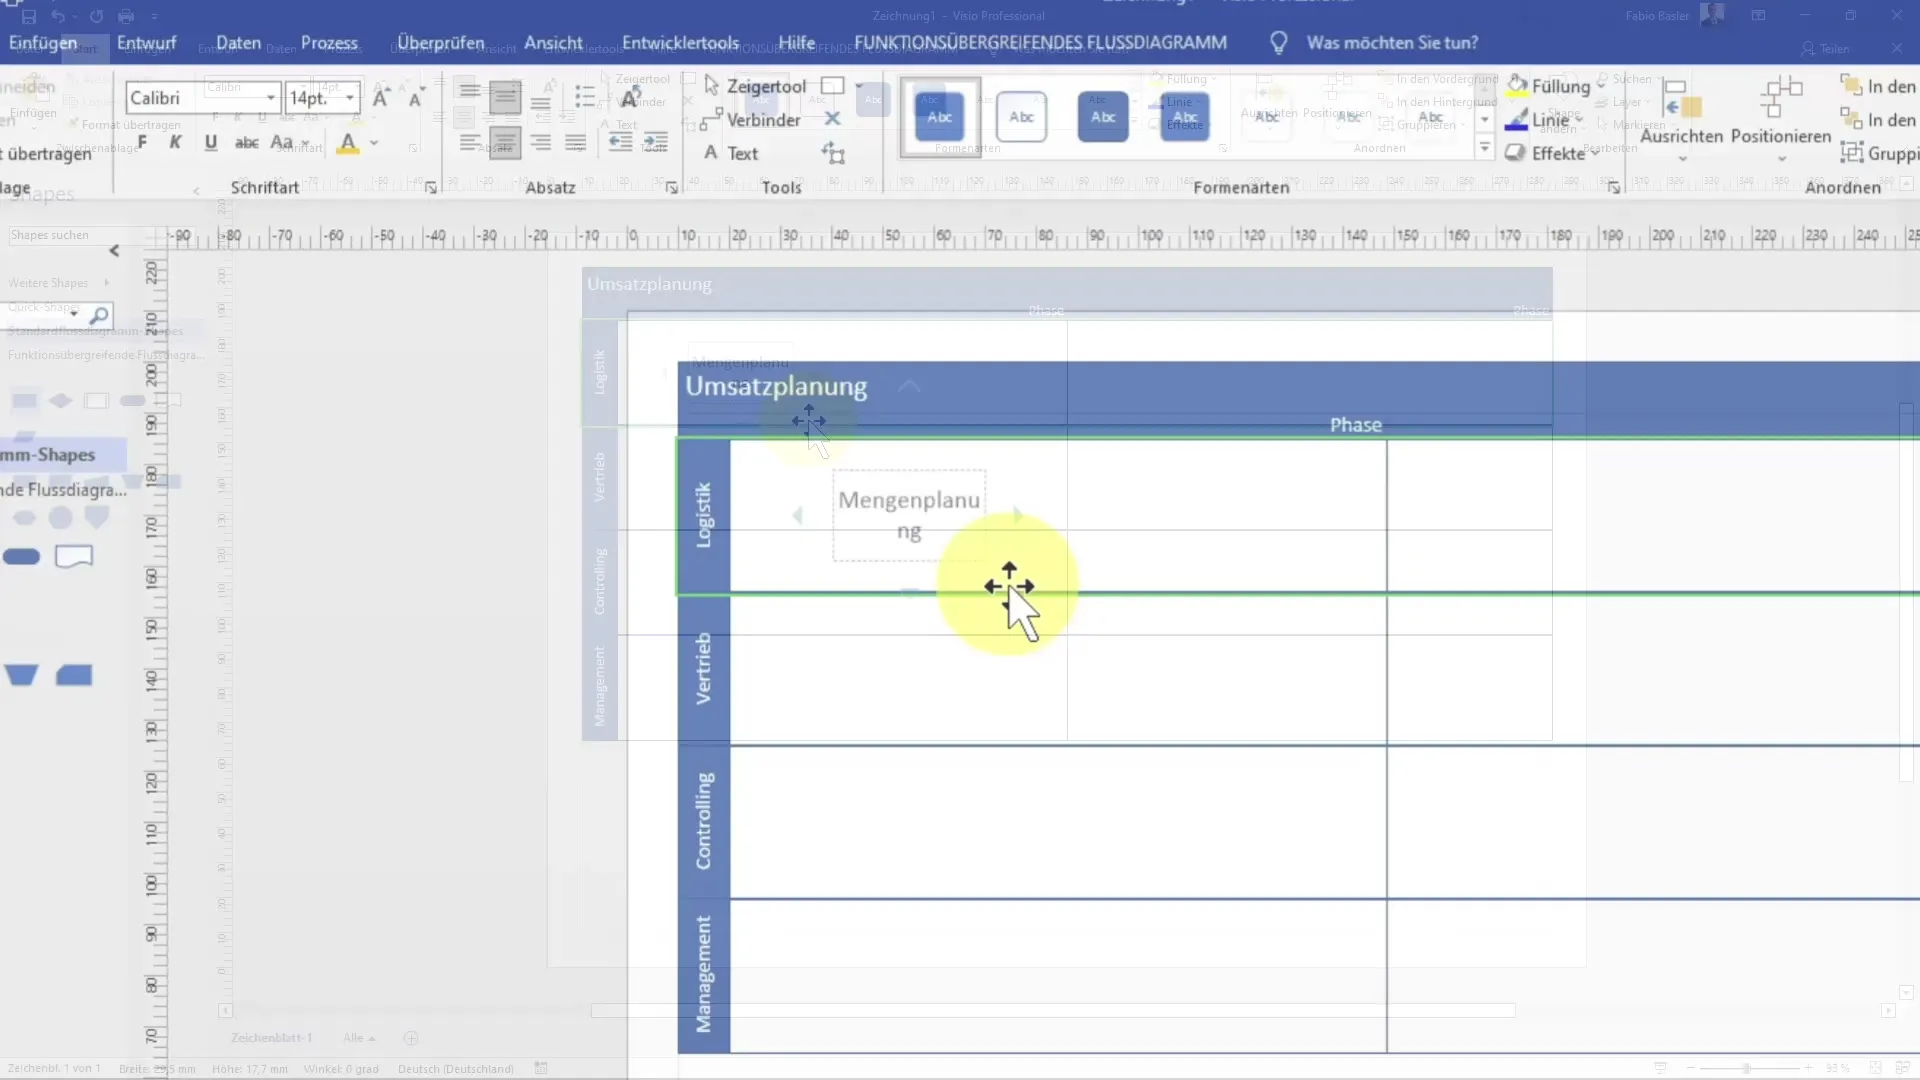Viewport: 1920px width, 1080px height.
Task: Align text right
Action: tap(541, 143)
